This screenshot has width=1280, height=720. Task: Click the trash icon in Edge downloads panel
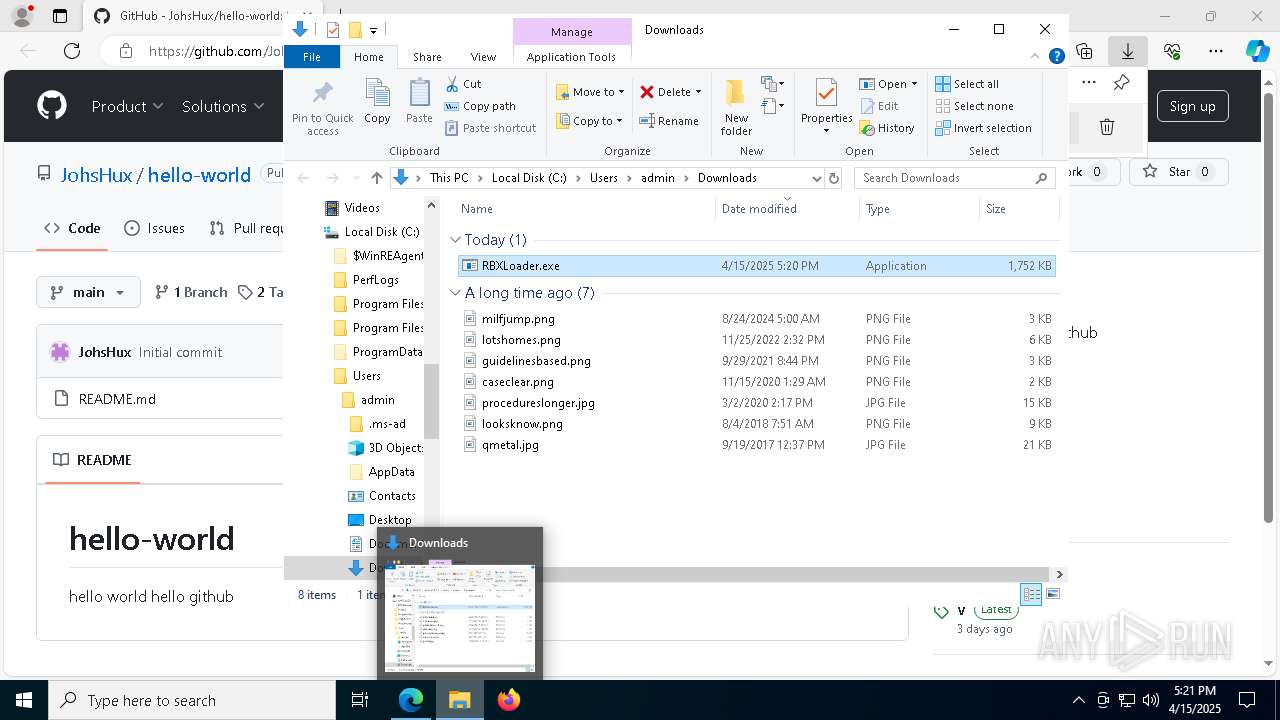coord(1107,127)
